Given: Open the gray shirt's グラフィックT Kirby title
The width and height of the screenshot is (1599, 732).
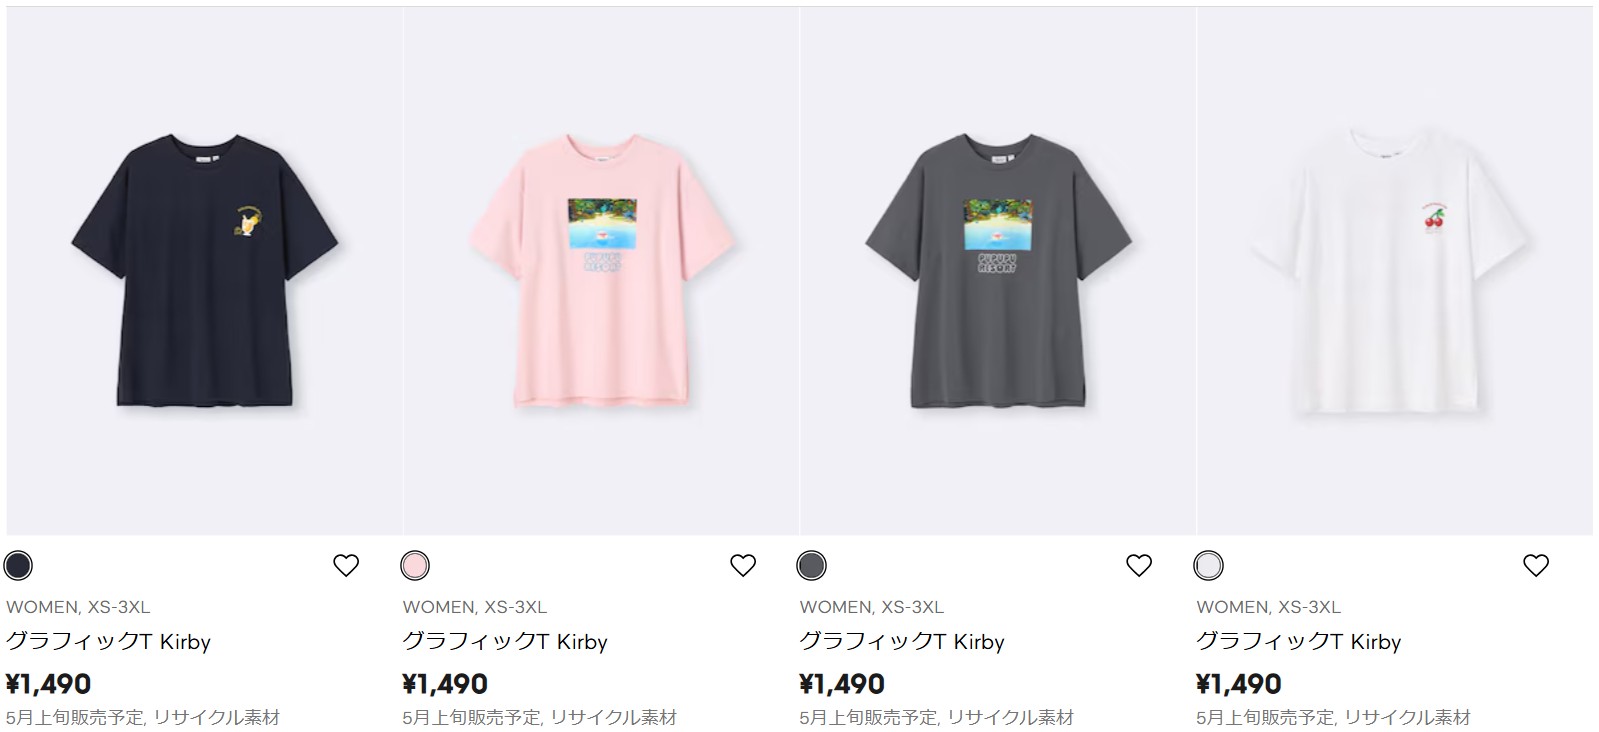Looking at the screenshot, I should pyautogui.click(x=901, y=642).
